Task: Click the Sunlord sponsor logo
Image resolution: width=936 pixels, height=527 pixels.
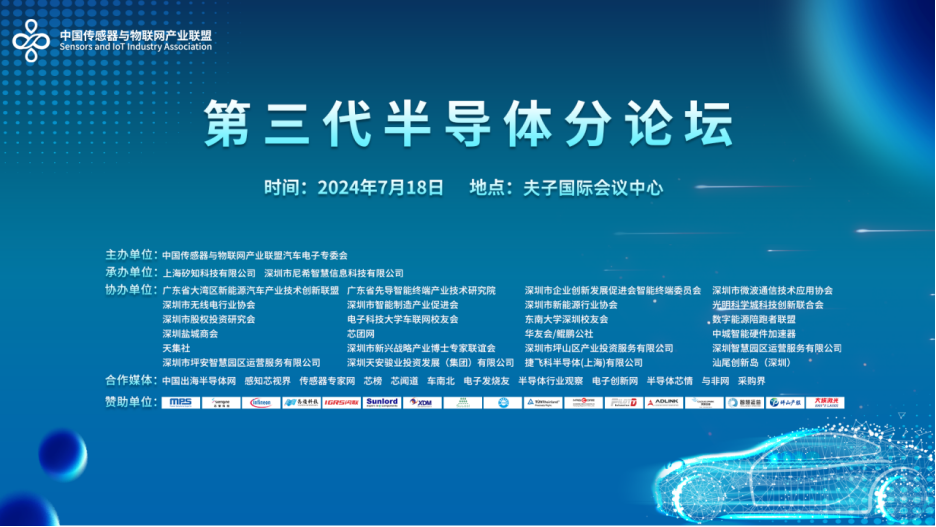Action: pyautogui.click(x=381, y=402)
